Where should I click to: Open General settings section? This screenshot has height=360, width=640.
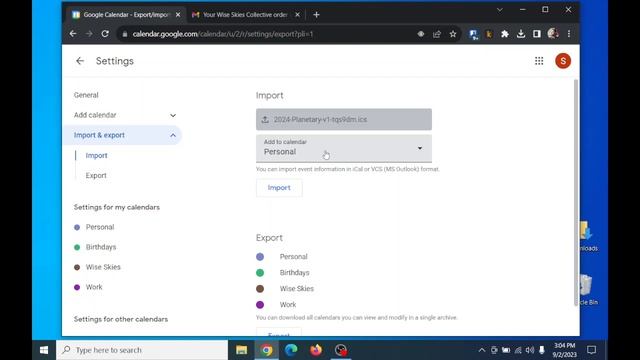point(86,95)
